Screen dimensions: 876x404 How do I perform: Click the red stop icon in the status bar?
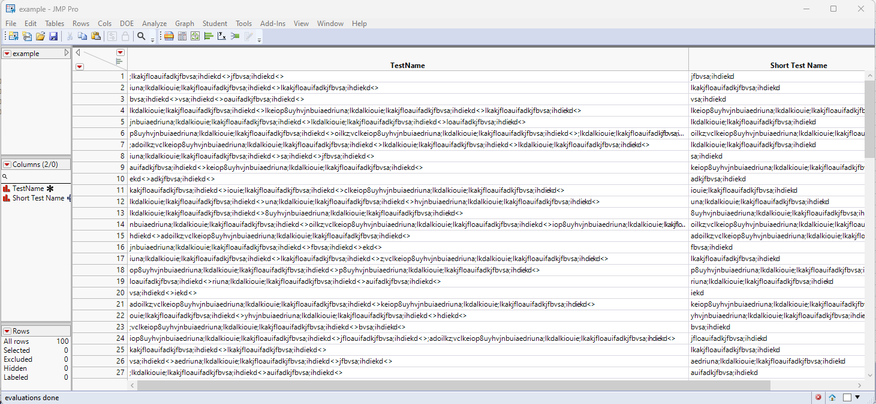point(818,397)
